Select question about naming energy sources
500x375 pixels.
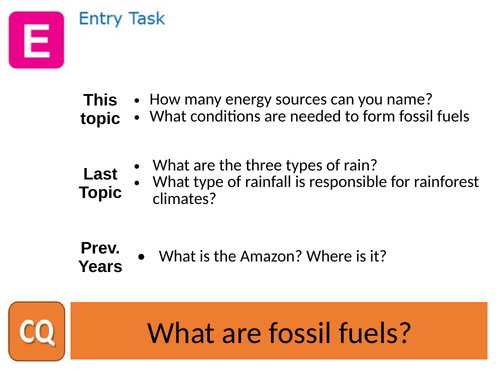point(291,99)
